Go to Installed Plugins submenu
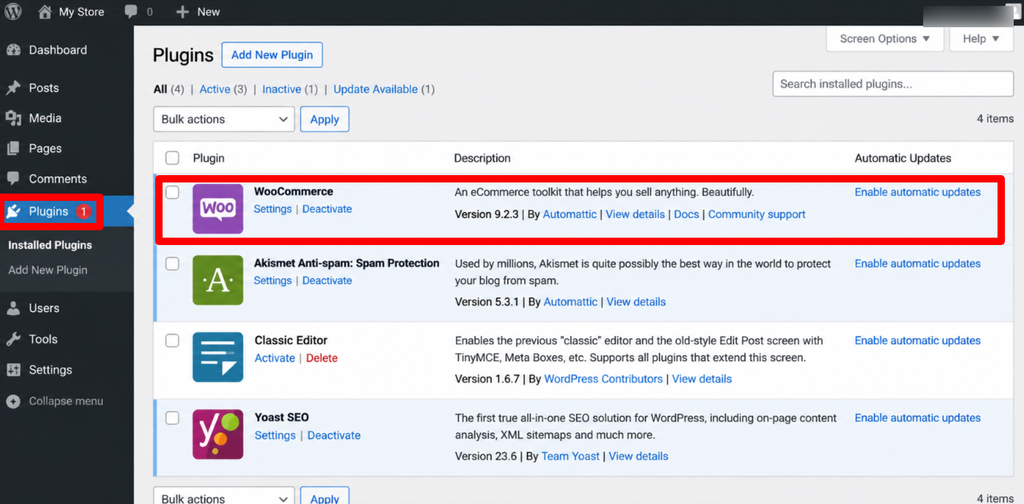 tap(50, 245)
